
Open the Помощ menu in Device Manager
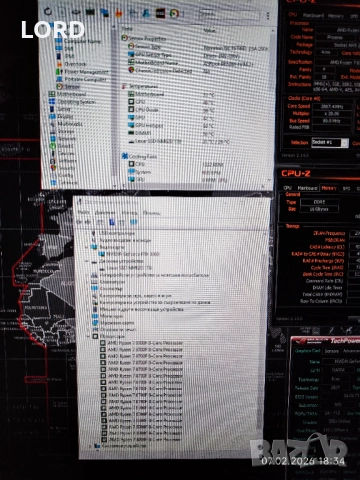(152, 213)
